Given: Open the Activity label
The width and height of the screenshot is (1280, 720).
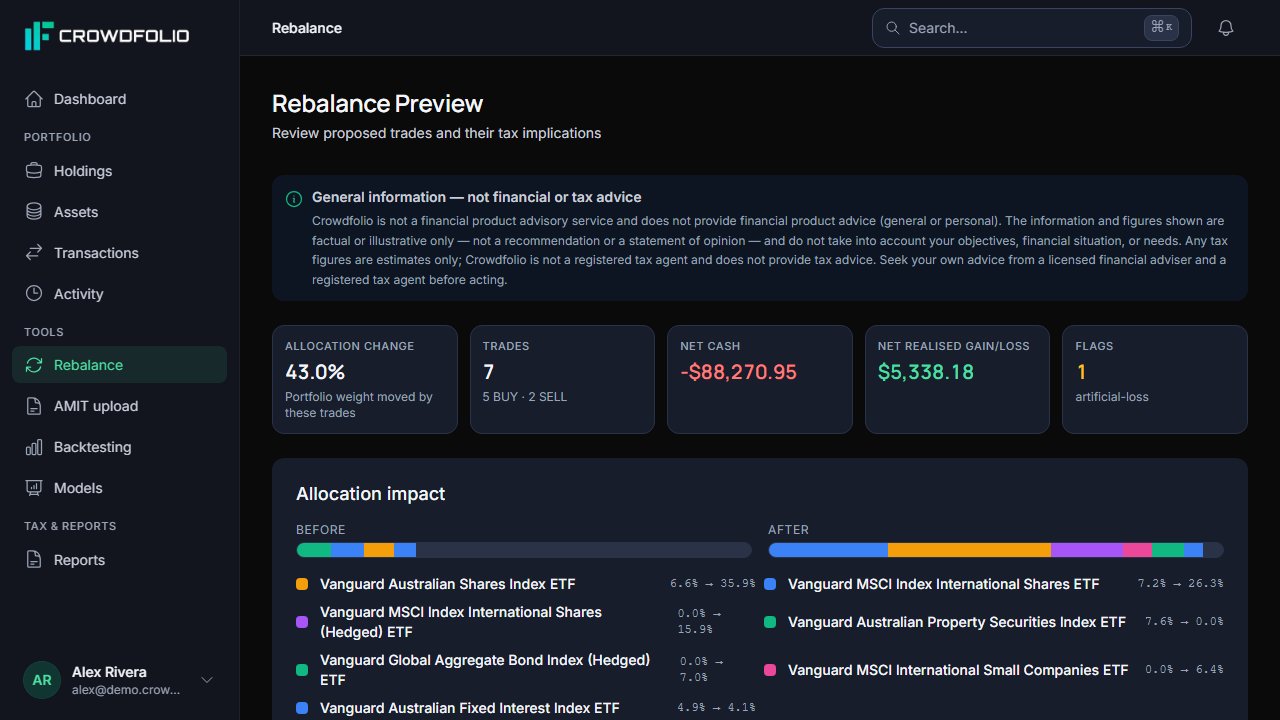Looking at the screenshot, I should pyautogui.click(x=78, y=294).
